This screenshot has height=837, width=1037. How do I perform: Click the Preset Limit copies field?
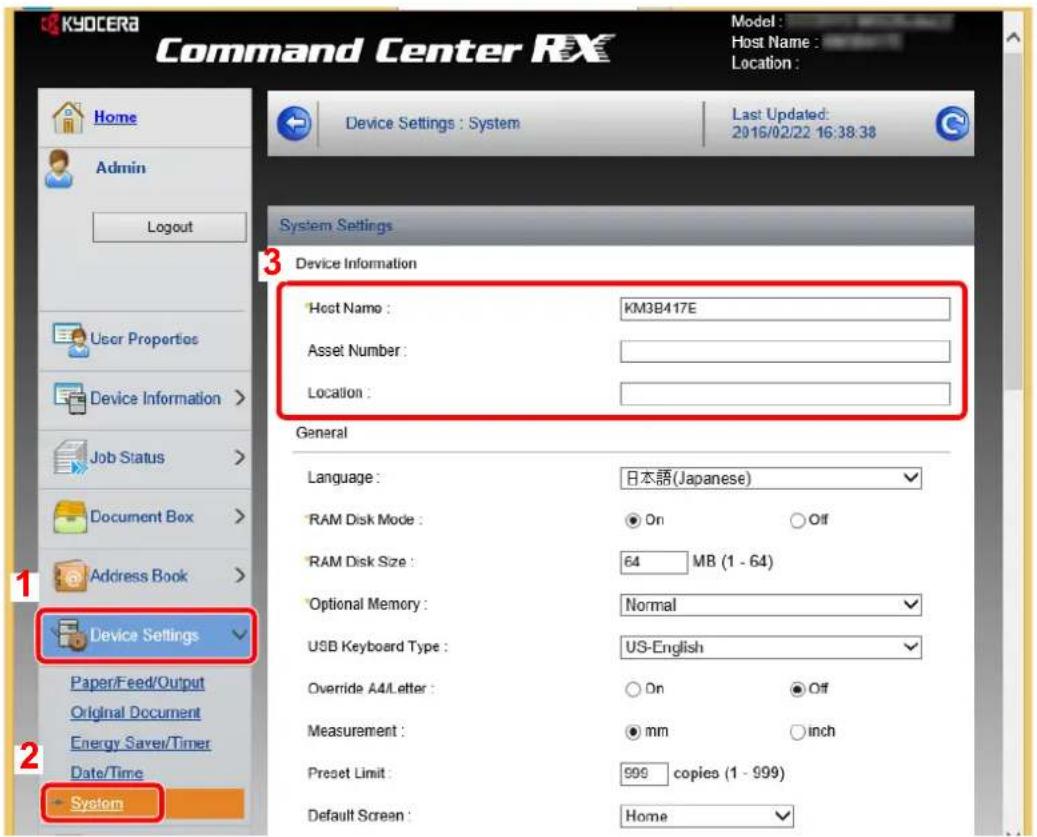tap(644, 774)
